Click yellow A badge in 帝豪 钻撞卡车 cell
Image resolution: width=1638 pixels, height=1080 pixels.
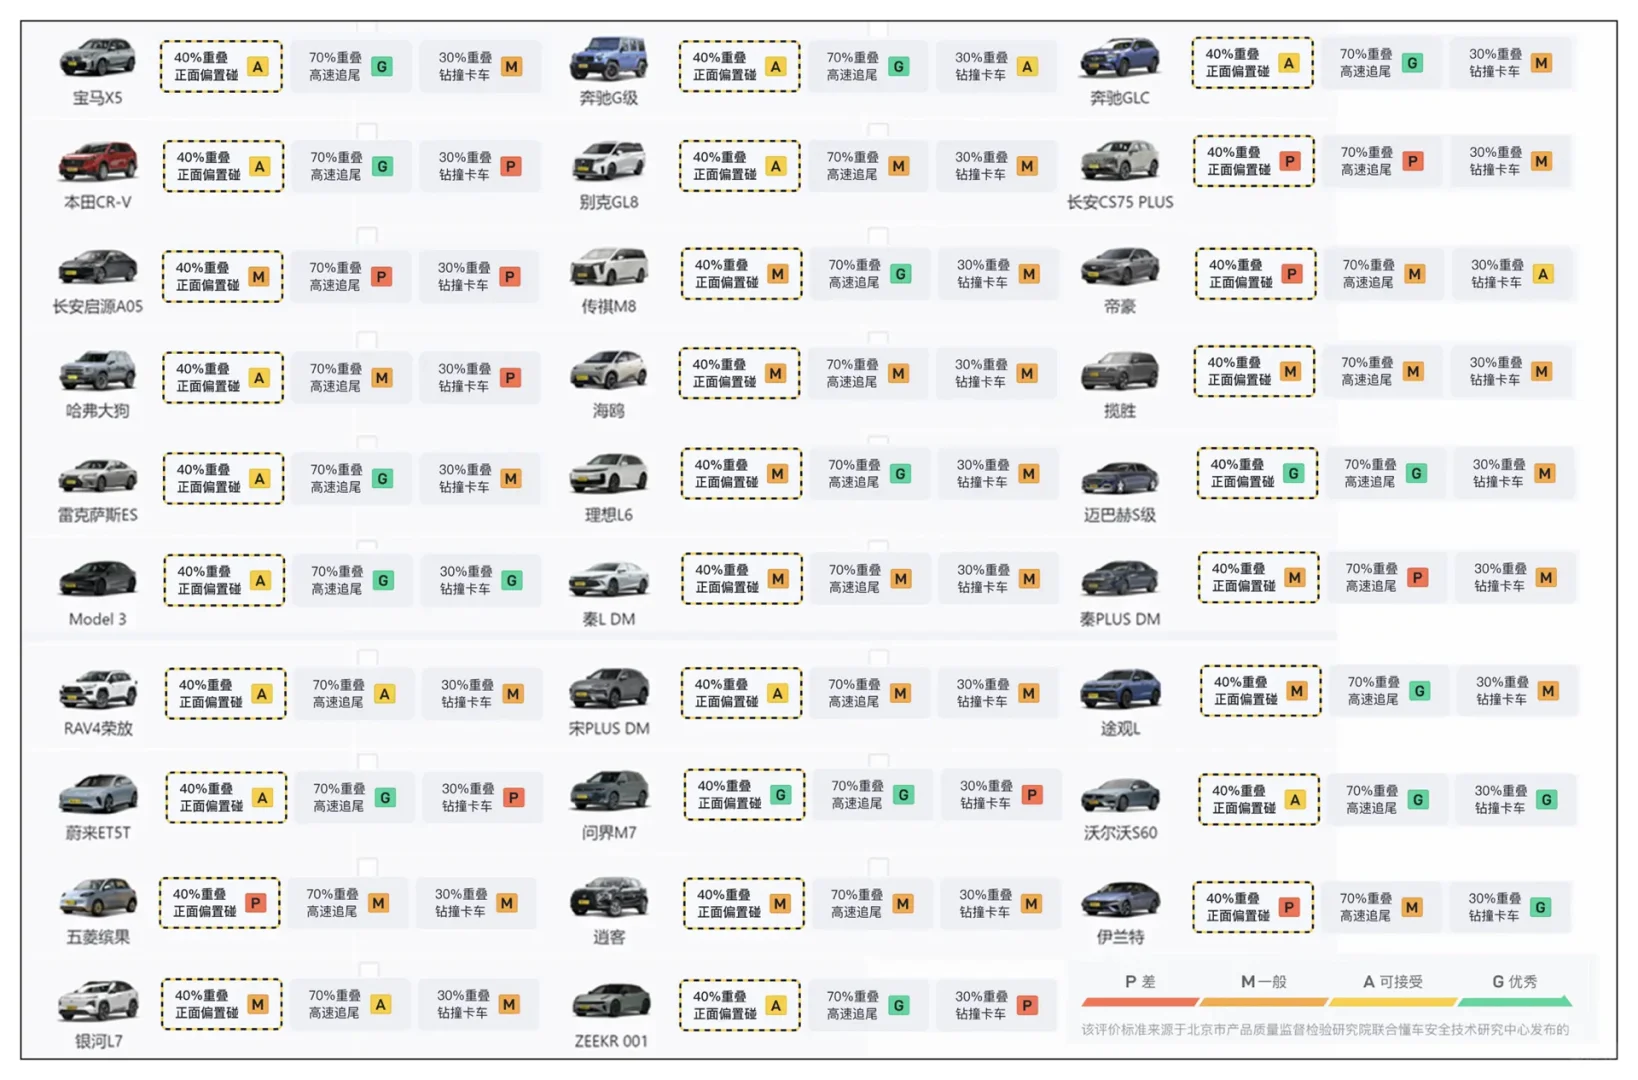point(1543,274)
